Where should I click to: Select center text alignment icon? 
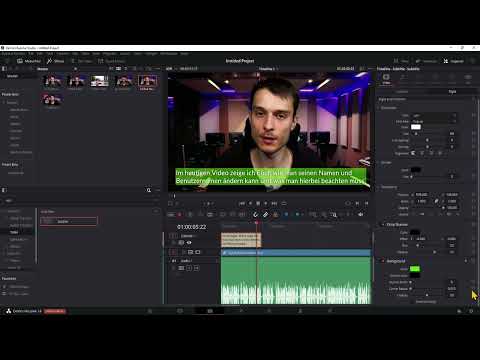coord(422,153)
